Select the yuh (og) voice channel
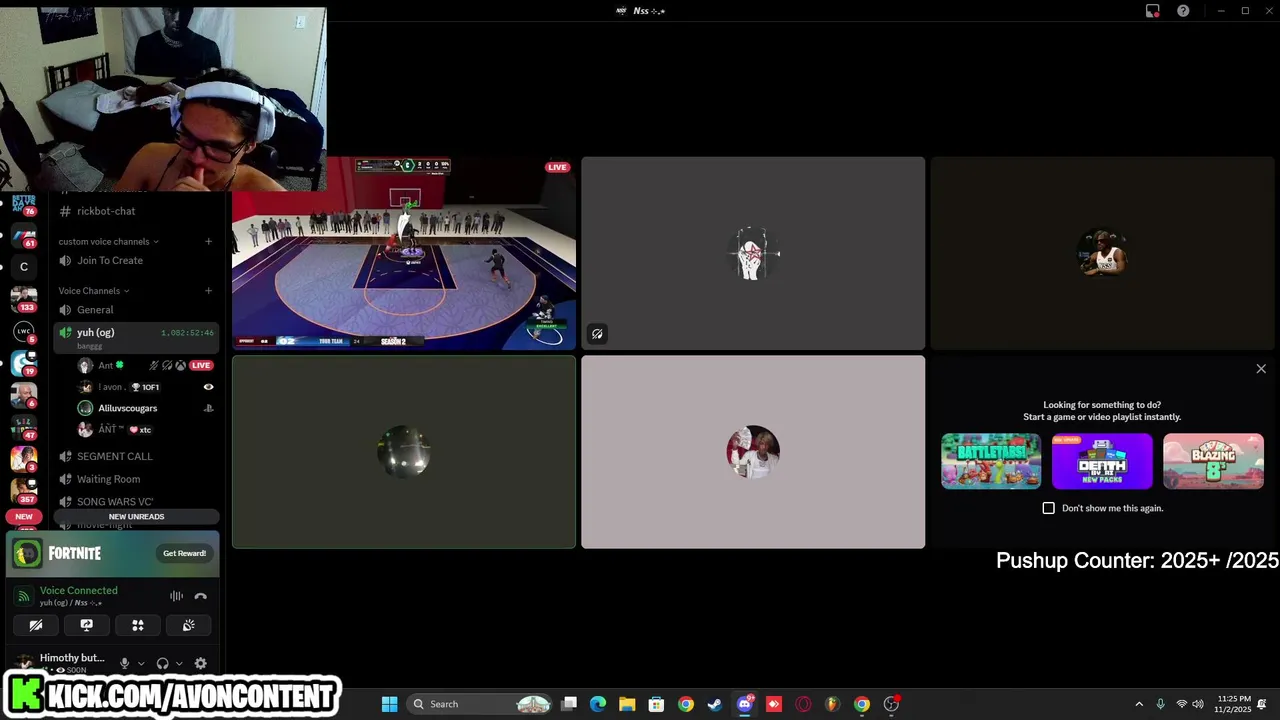The image size is (1280, 720). tap(136, 337)
